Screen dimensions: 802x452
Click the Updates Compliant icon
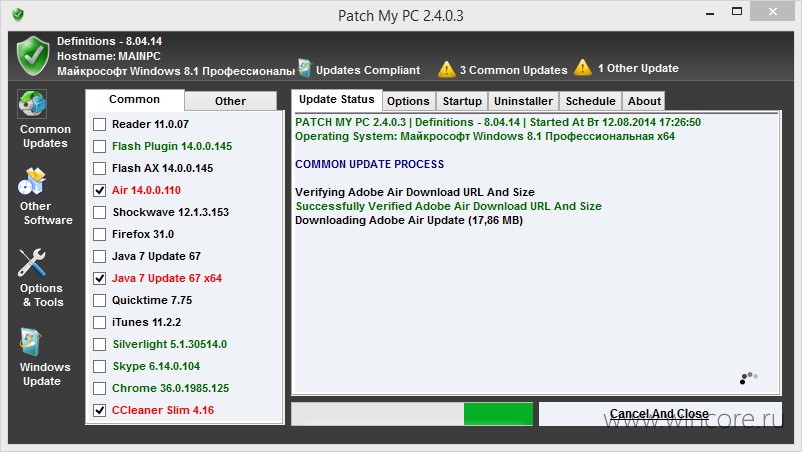(305, 68)
